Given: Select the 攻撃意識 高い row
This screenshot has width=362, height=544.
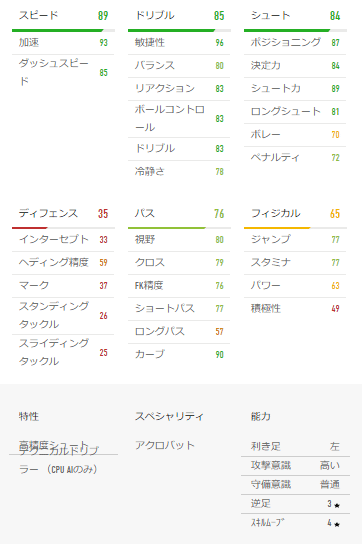Looking at the screenshot, I should [295, 465].
